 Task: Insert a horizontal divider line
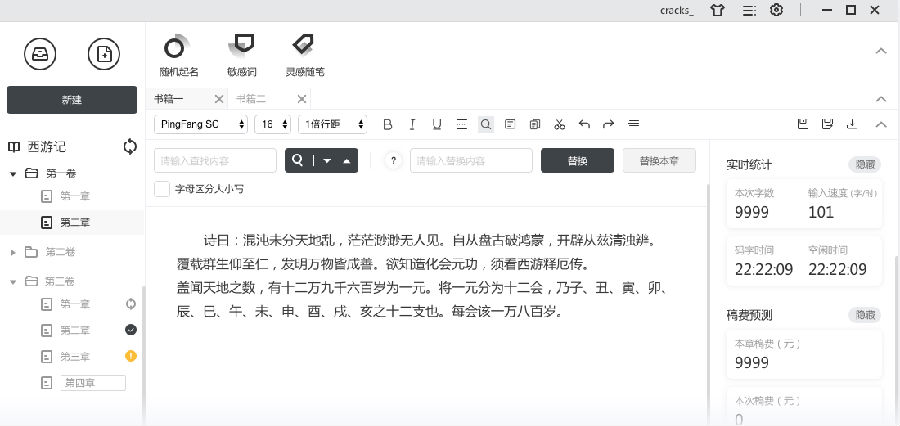461,124
